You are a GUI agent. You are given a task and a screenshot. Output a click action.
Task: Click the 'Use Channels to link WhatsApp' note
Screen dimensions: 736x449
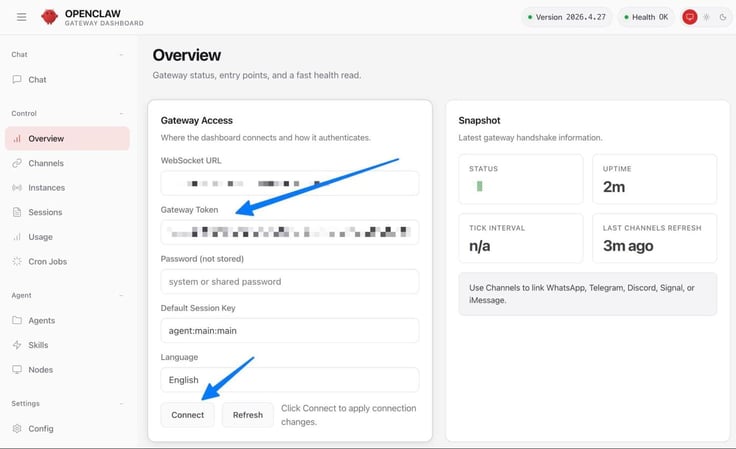588,294
